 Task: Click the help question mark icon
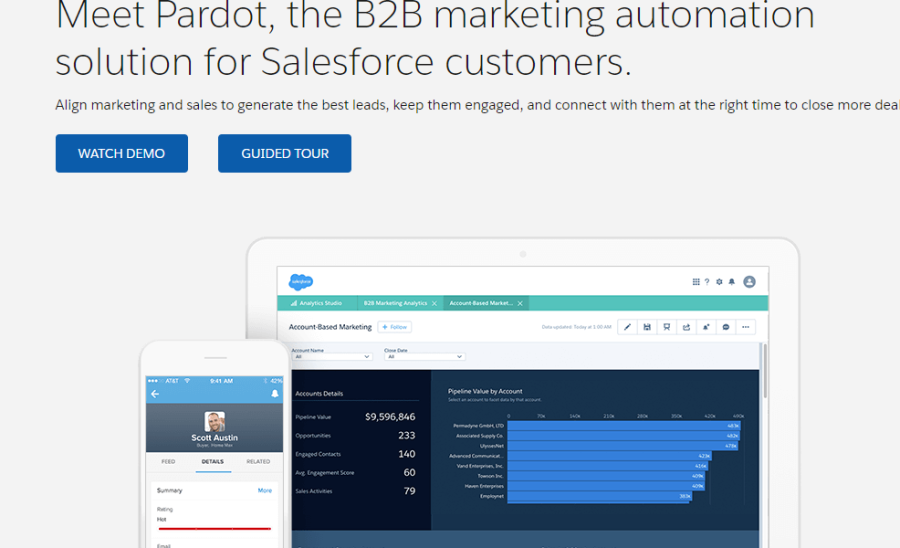[707, 282]
